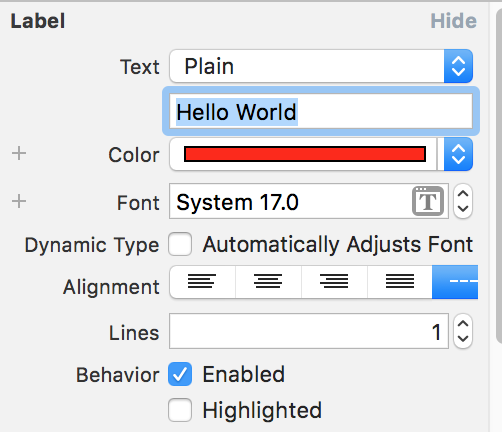Select center text alignment
The width and height of the screenshot is (502, 432).
(268, 282)
